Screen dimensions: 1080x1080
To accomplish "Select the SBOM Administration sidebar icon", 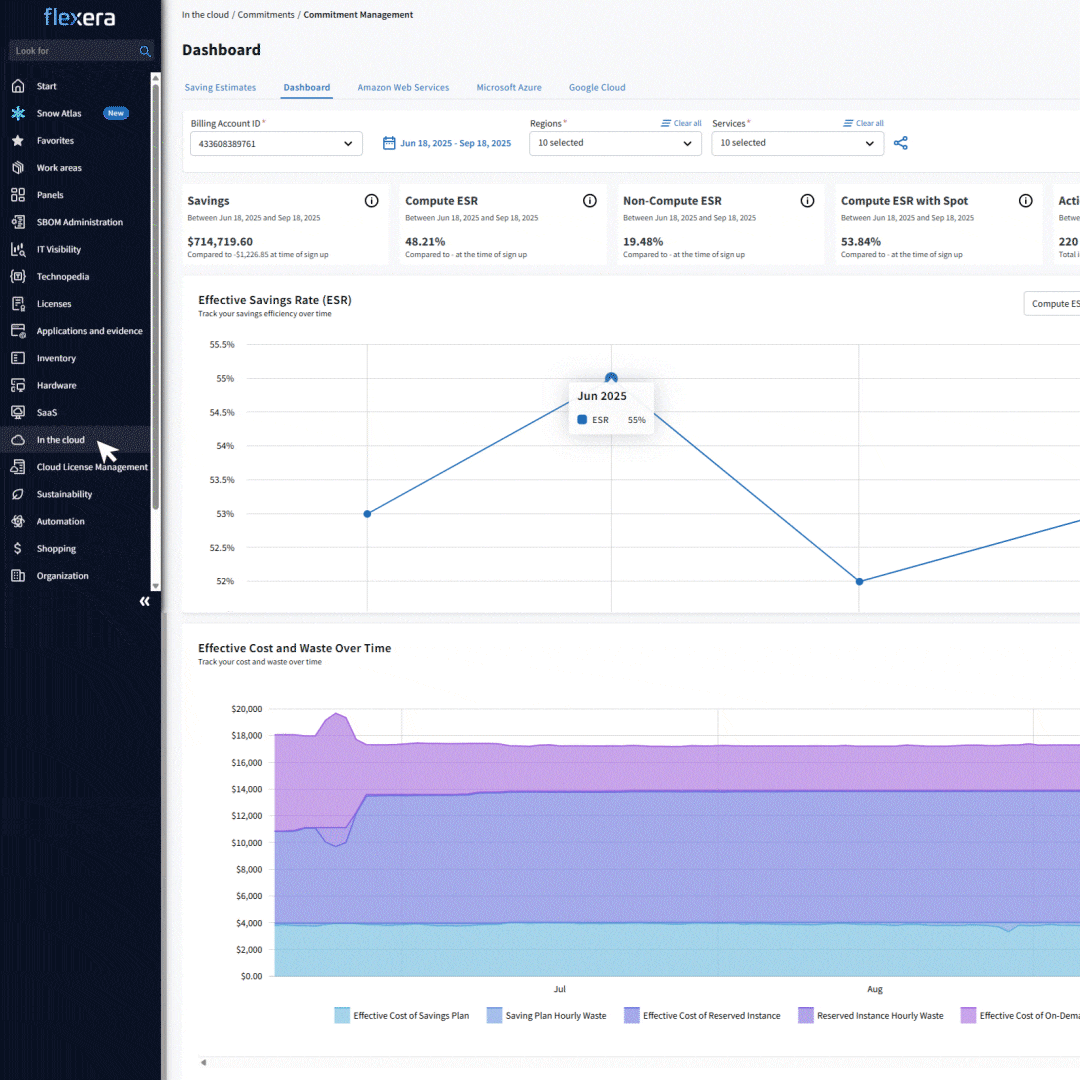I will pos(20,221).
